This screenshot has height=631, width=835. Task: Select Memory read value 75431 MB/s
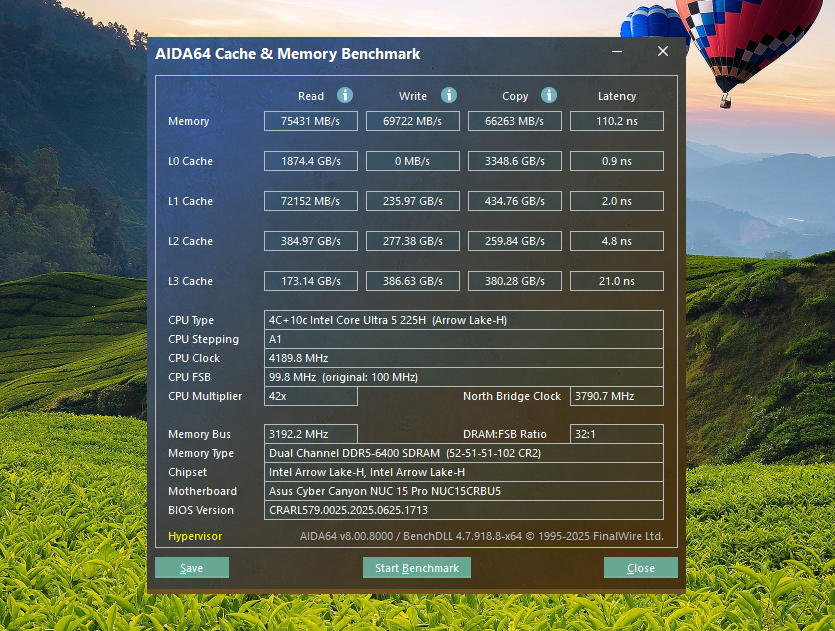pos(310,121)
